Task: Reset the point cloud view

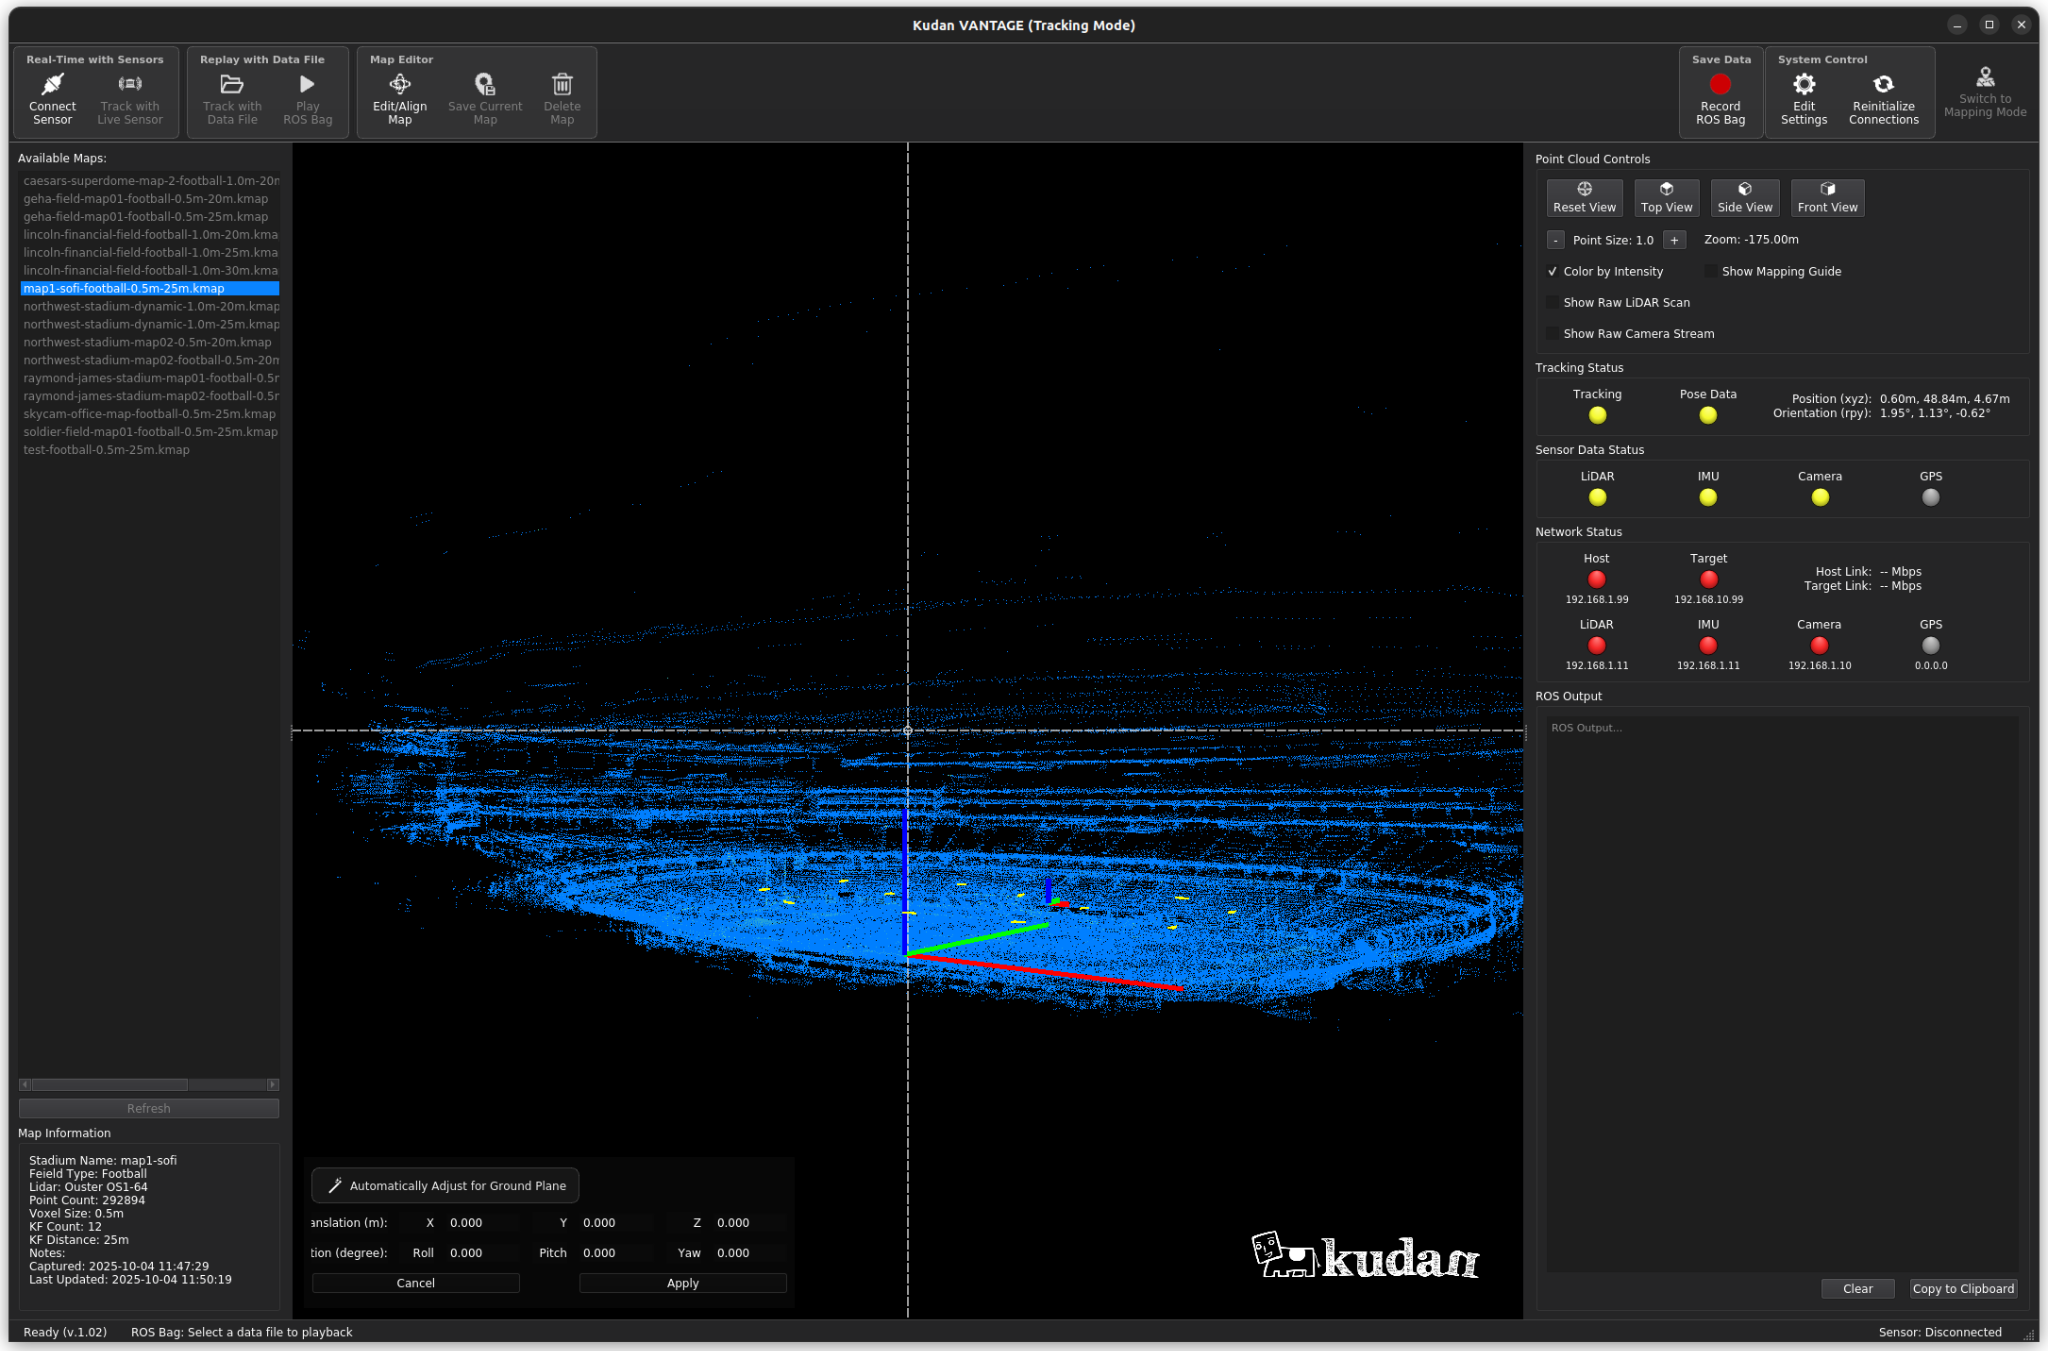Action: coord(1584,198)
